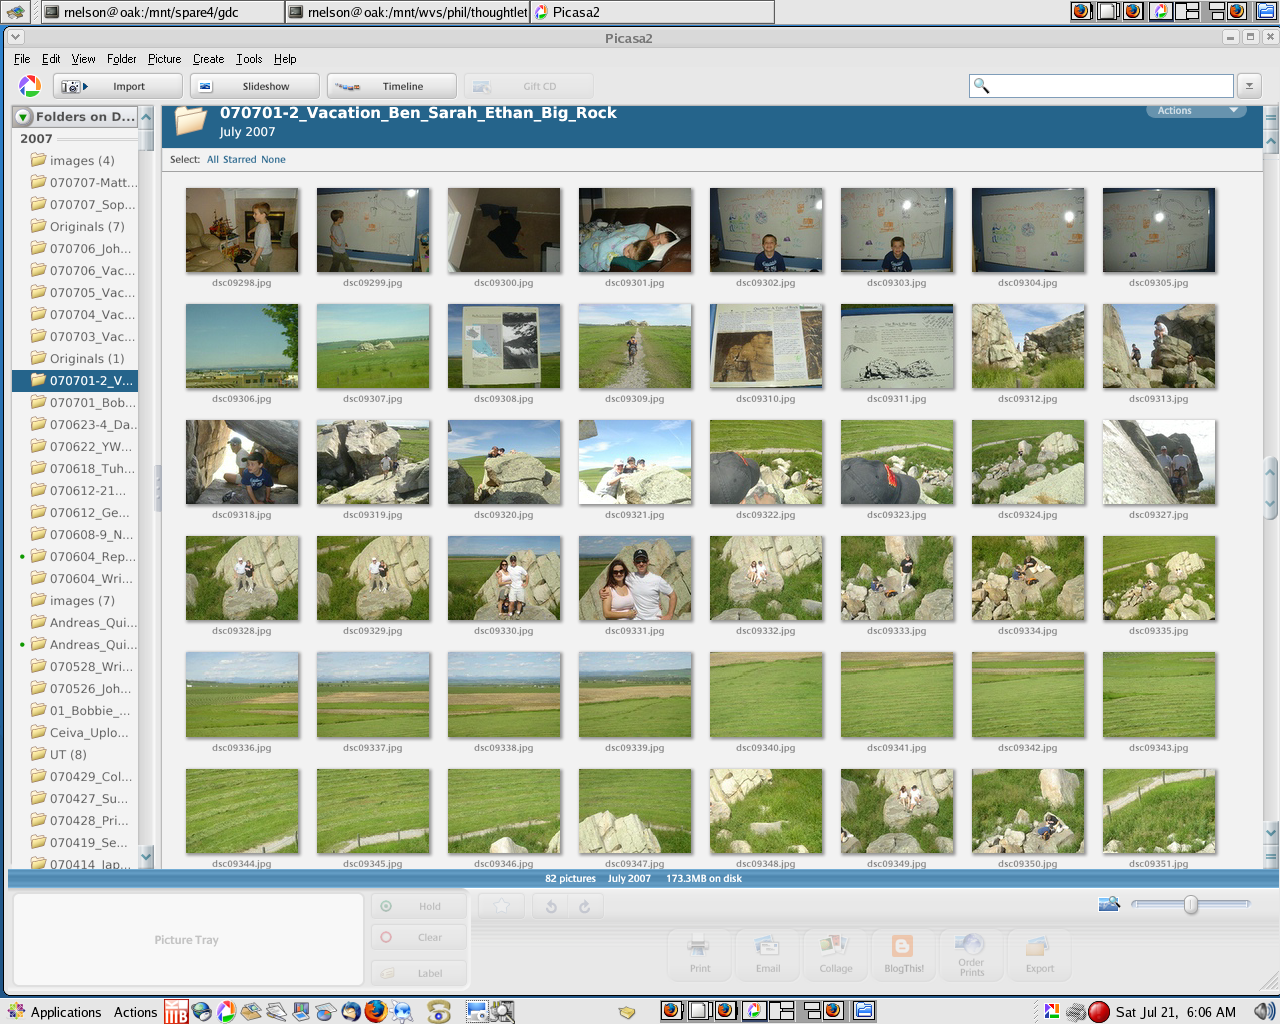Open the Tools menu
Screen dimensions: 1280x1024
(x=249, y=59)
